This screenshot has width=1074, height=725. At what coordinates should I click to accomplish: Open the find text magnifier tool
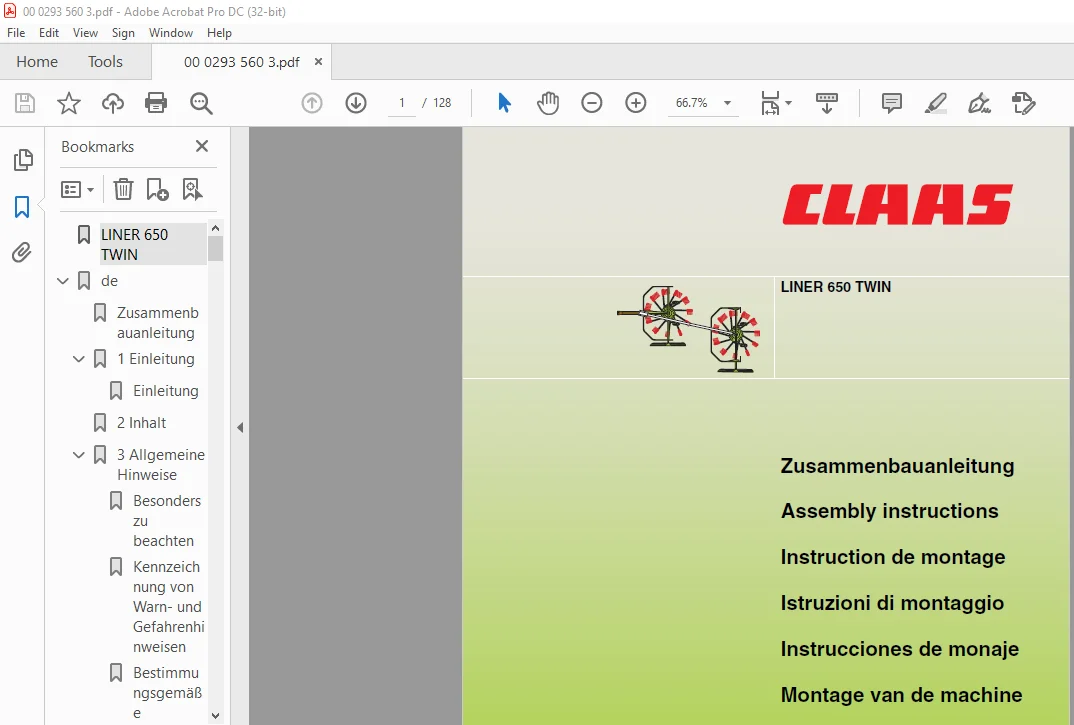click(201, 103)
